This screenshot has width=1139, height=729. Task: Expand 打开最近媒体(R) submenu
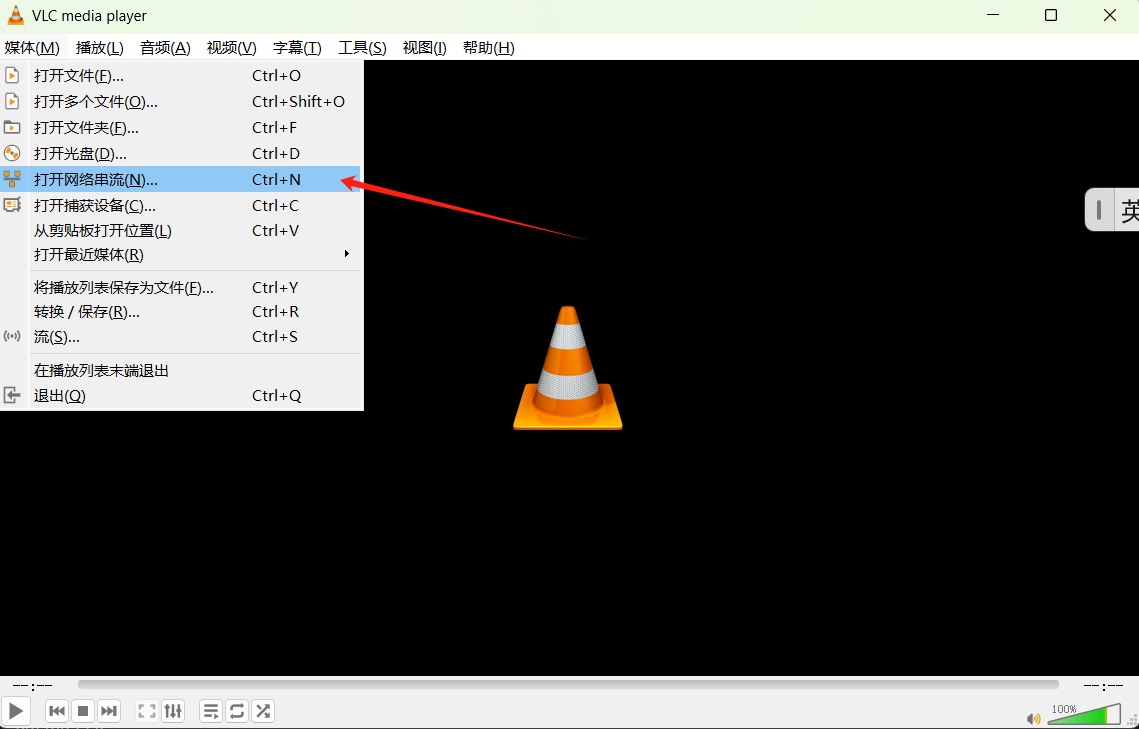coord(181,255)
